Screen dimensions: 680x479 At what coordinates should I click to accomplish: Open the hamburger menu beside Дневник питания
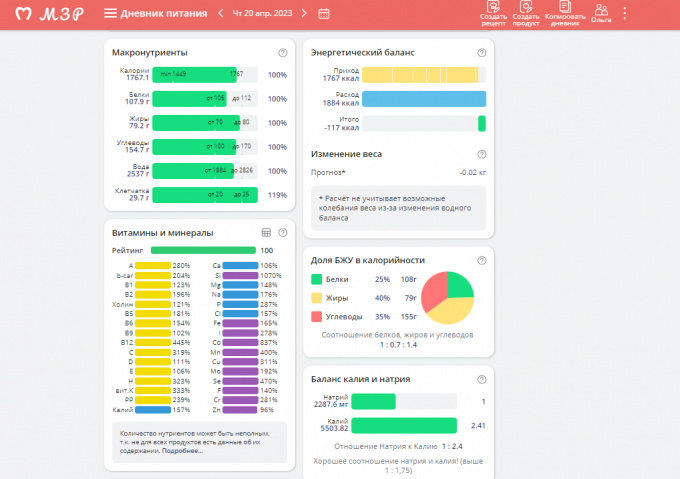(x=110, y=14)
